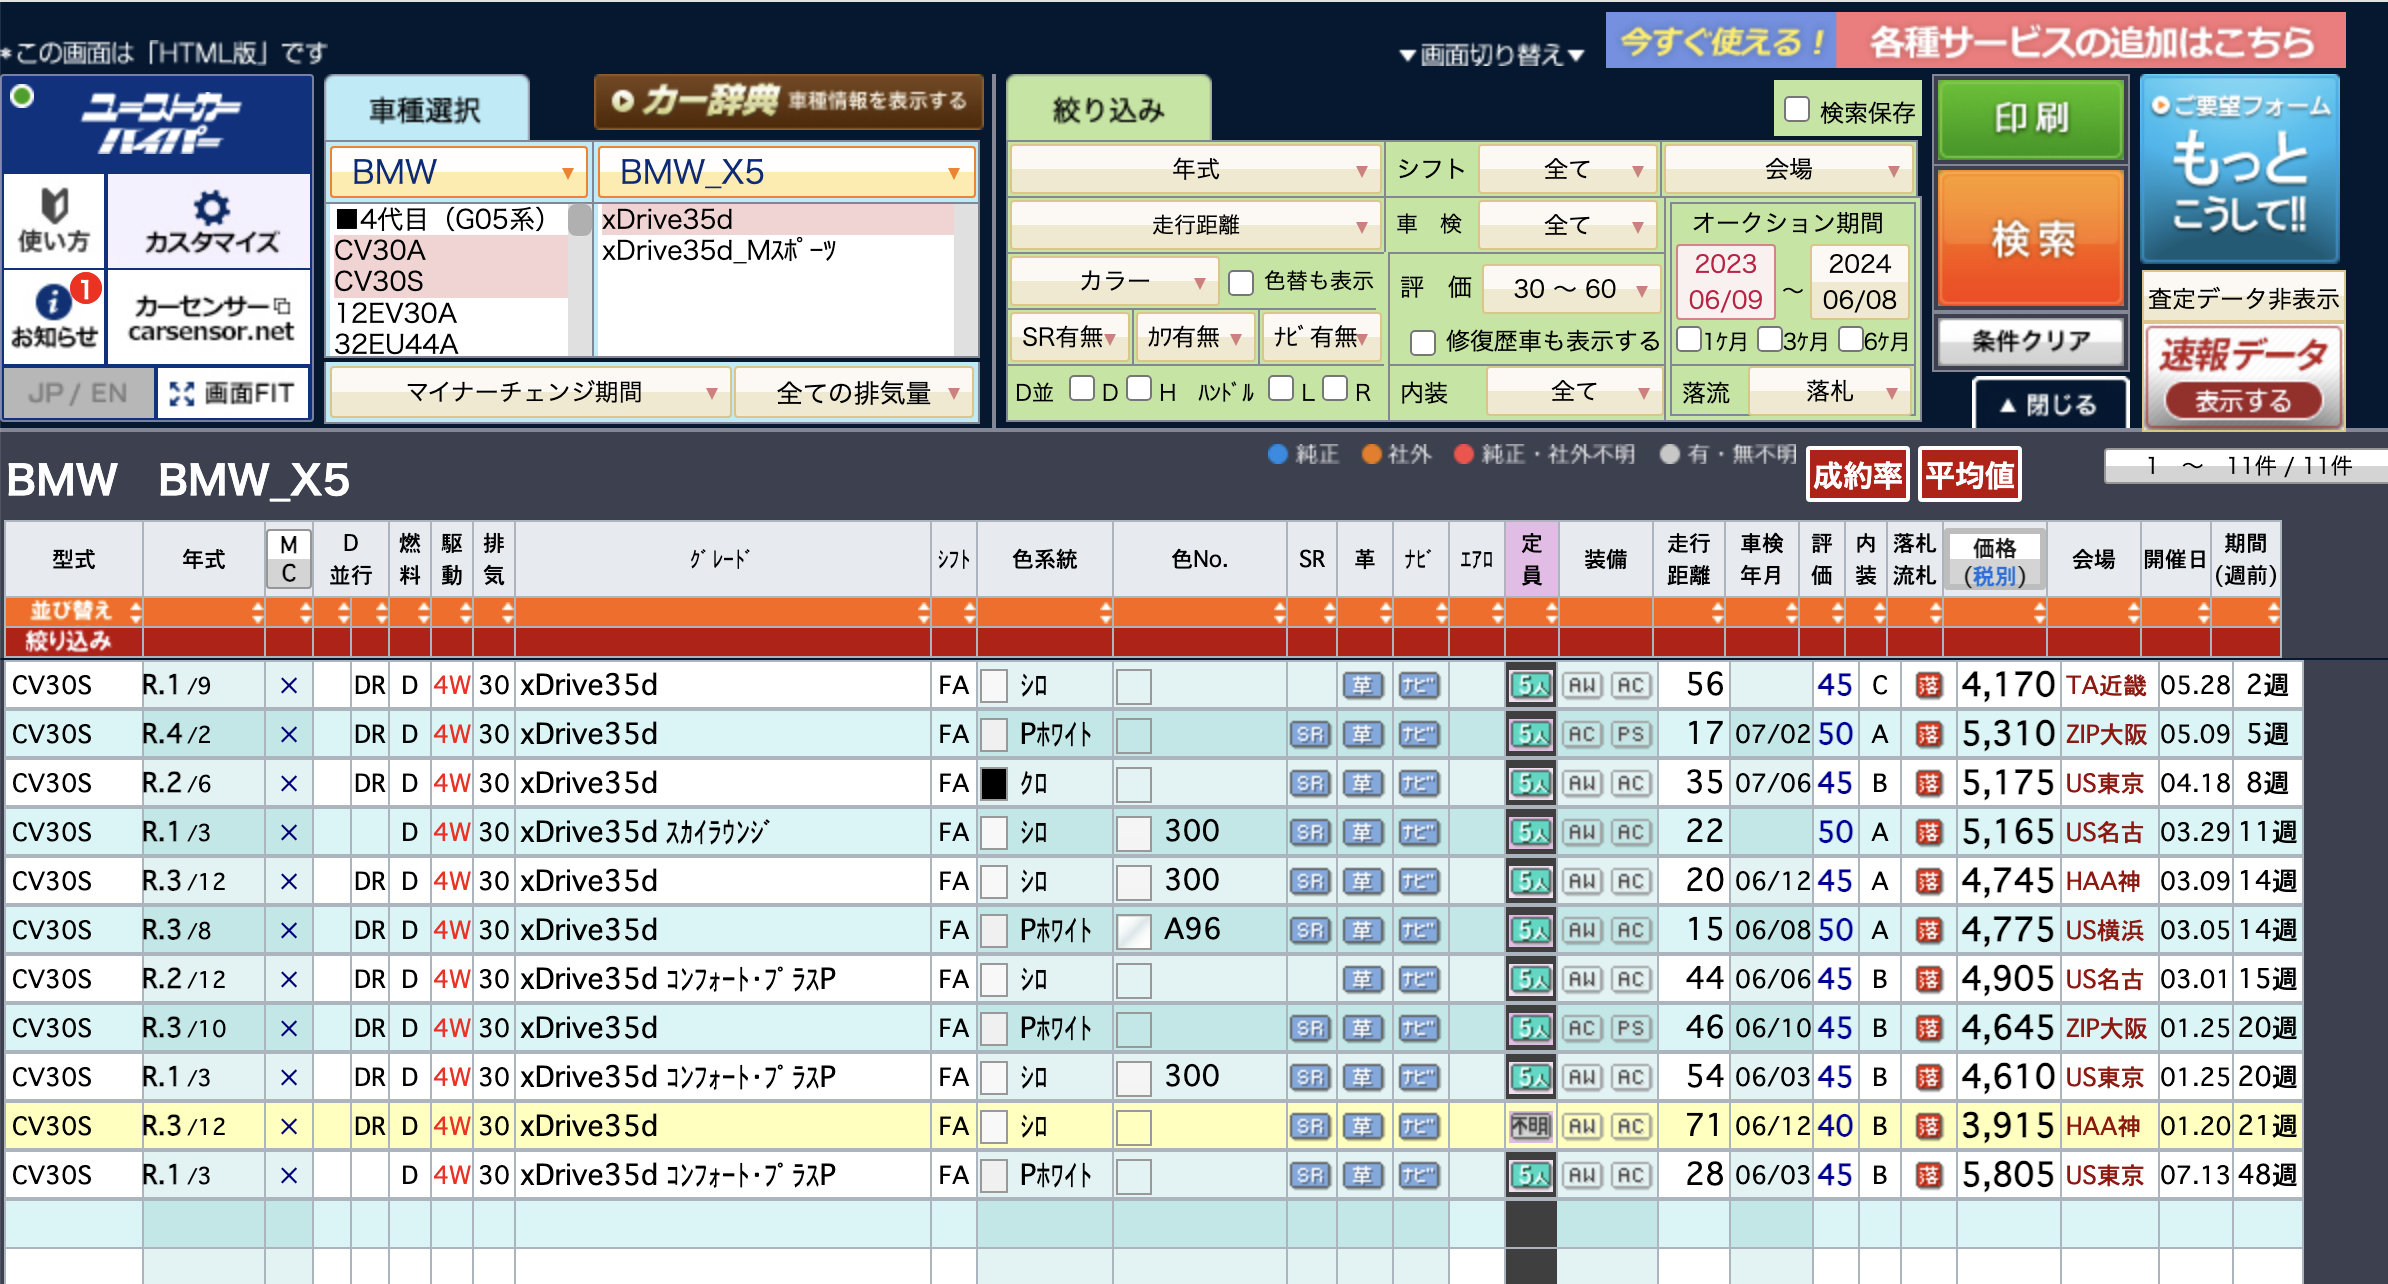
Task: Click the green 印刷 print button
Action: click(x=2031, y=118)
